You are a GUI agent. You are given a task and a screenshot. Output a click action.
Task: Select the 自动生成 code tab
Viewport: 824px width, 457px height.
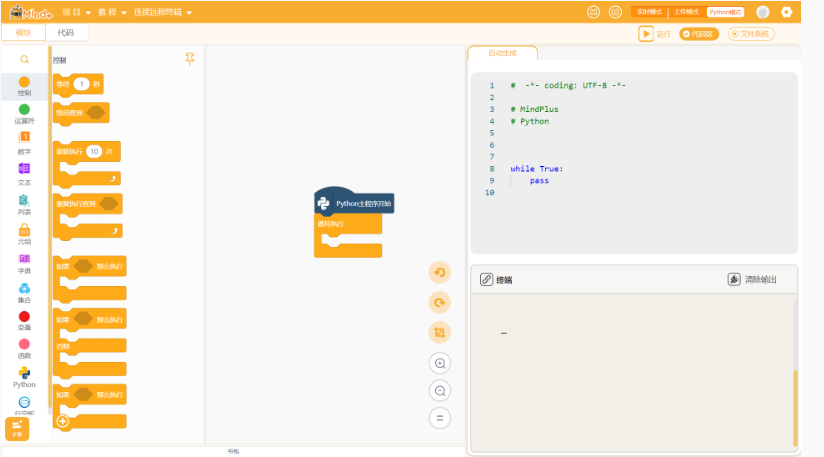[502, 53]
